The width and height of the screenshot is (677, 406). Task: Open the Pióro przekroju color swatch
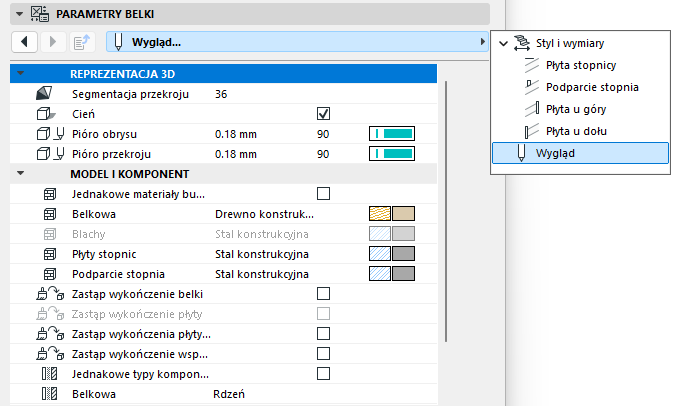click(x=392, y=153)
